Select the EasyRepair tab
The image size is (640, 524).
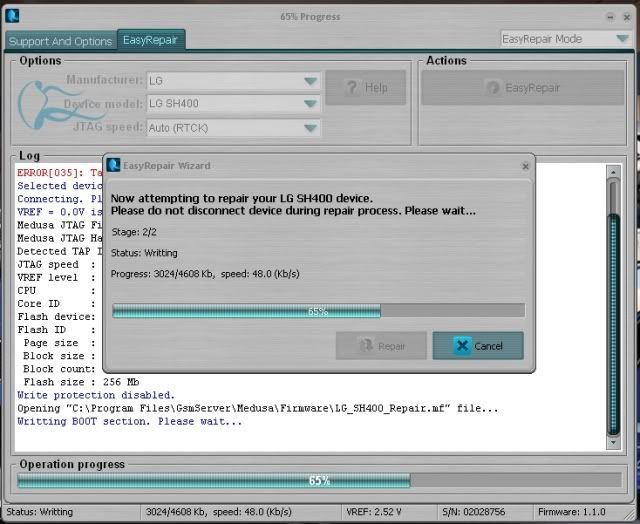click(151, 40)
